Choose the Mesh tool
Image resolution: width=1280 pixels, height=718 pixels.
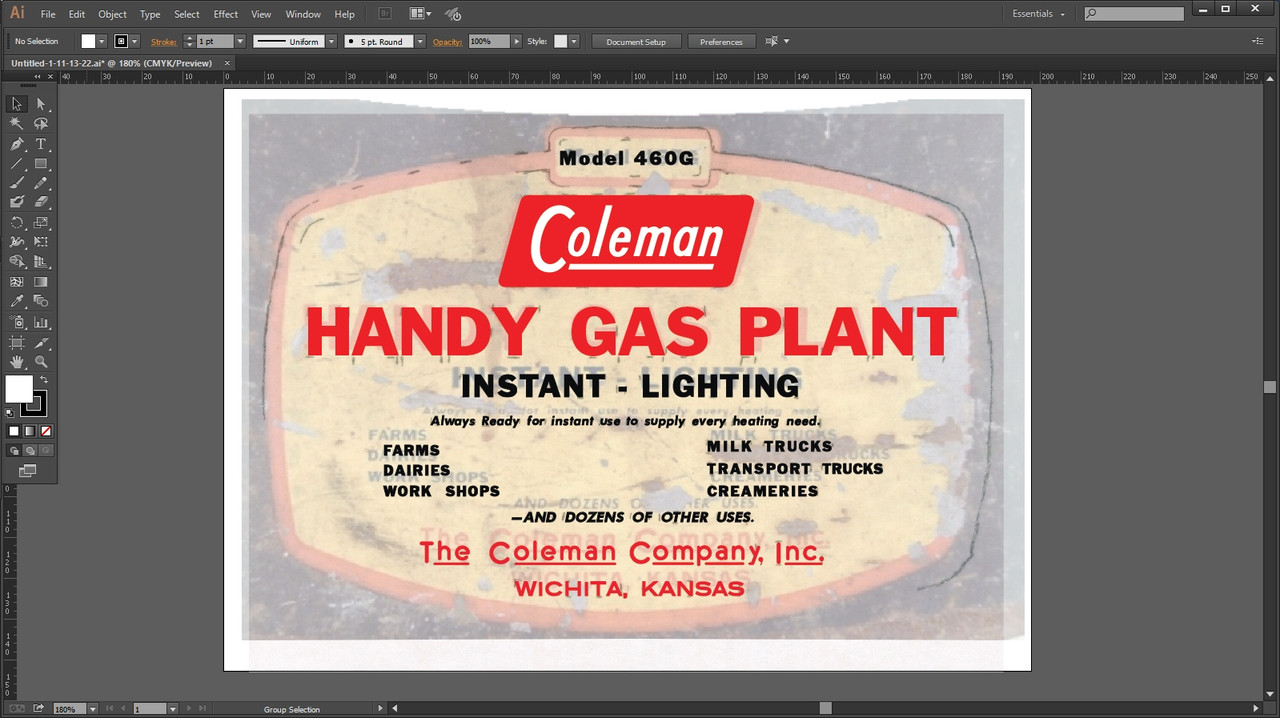coord(17,282)
